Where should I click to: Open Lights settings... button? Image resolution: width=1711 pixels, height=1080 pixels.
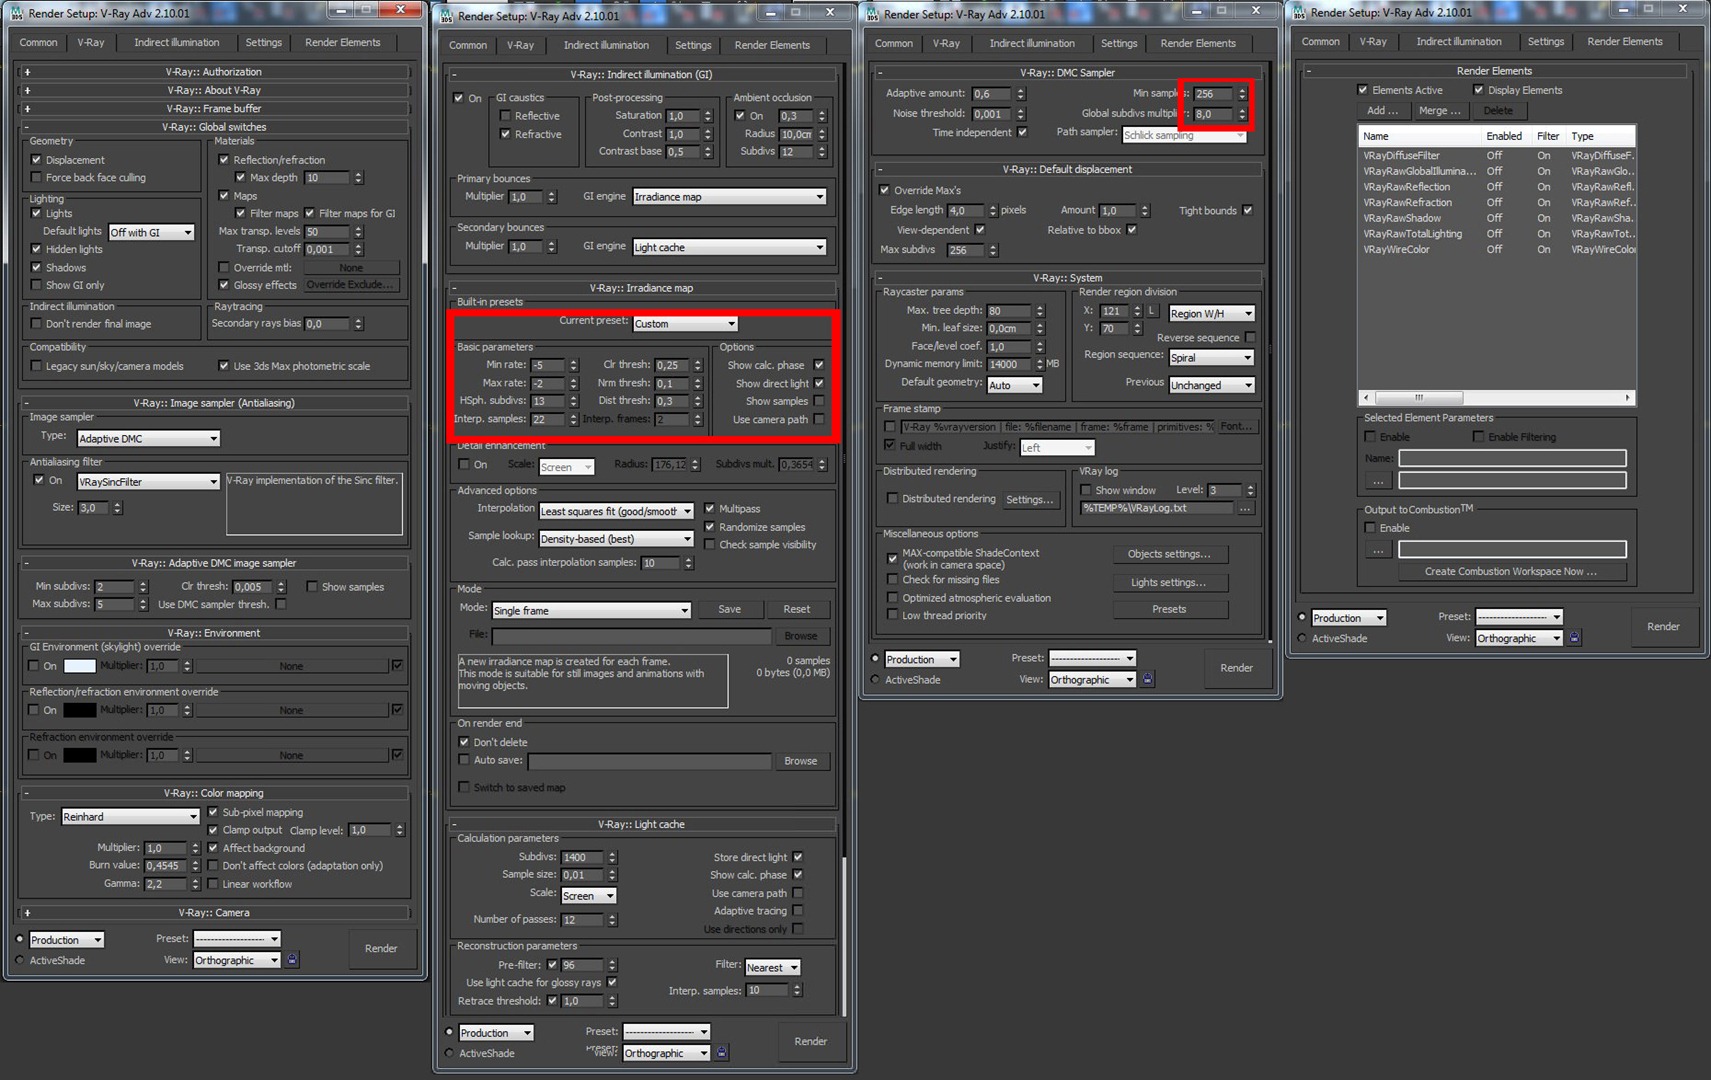(1169, 583)
